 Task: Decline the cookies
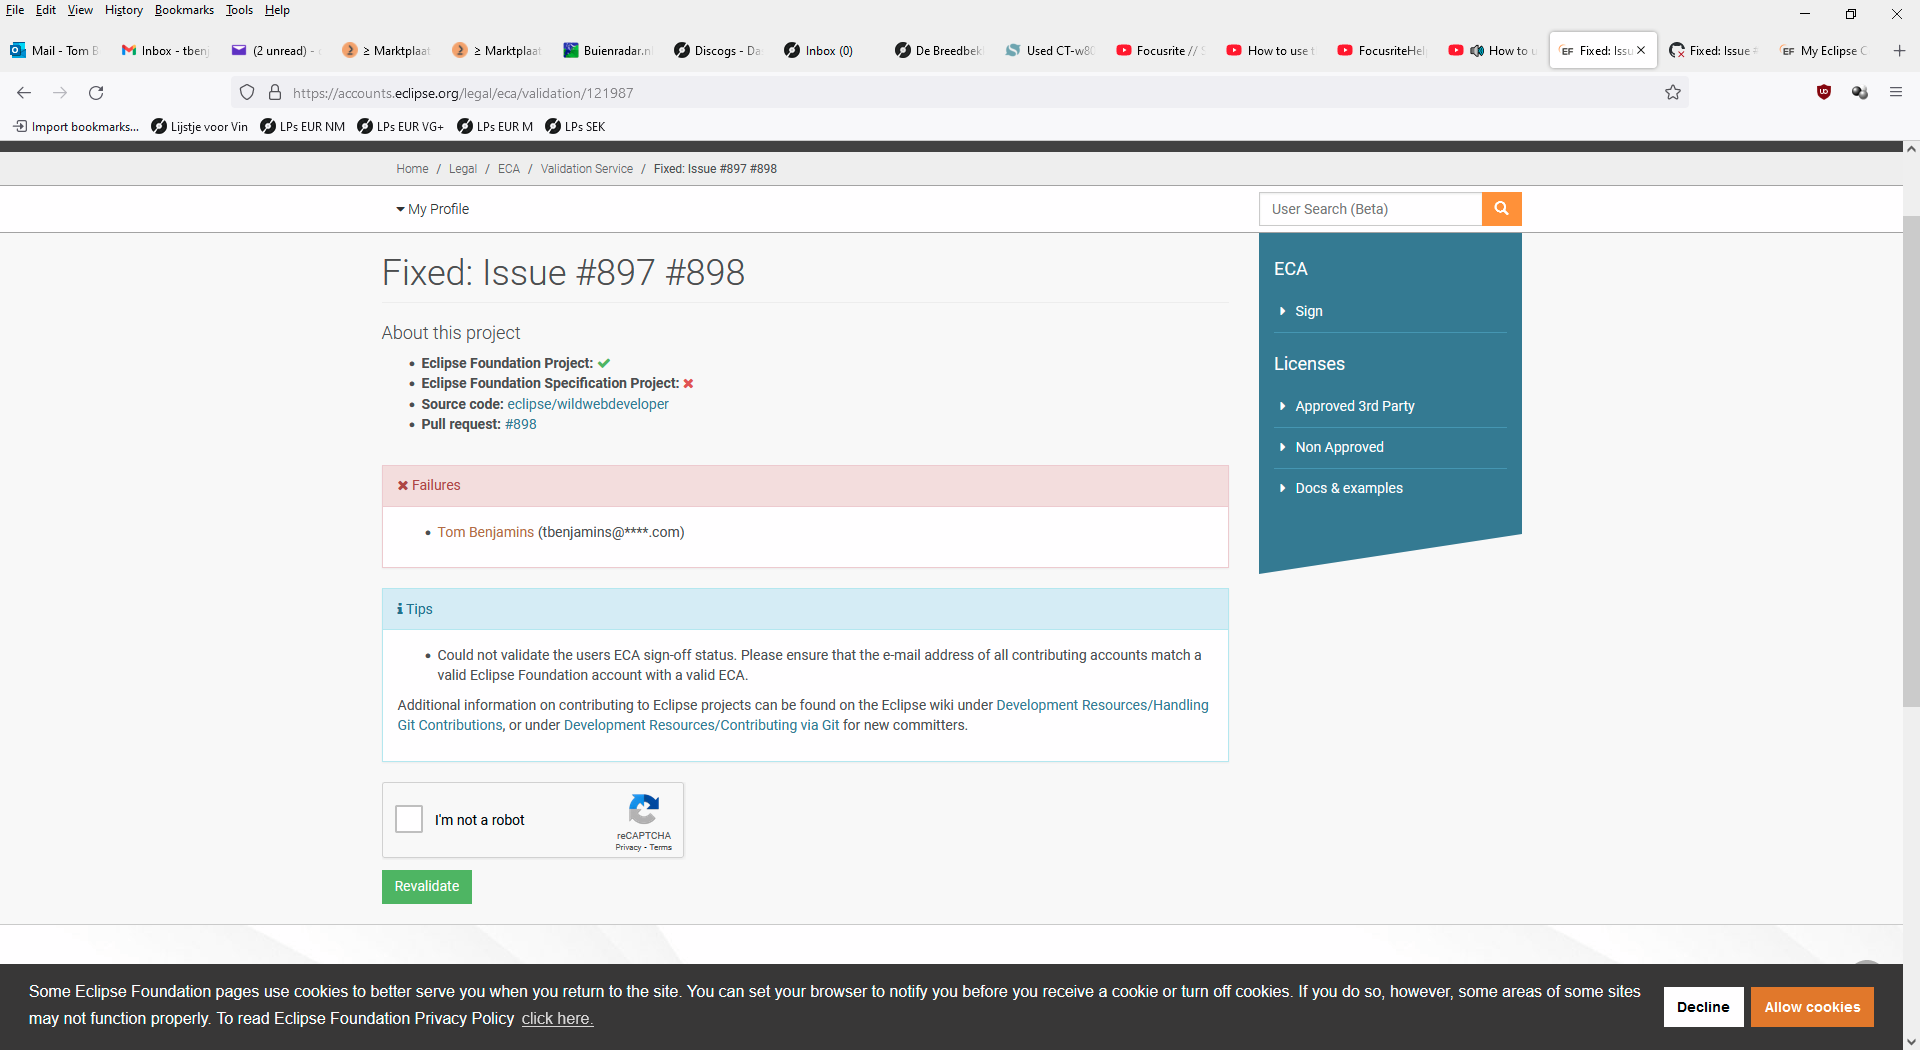pos(1703,1007)
